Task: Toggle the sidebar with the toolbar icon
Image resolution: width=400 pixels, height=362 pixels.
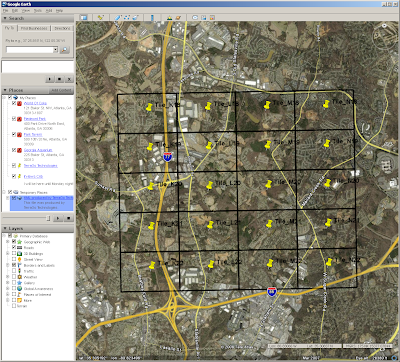Action: coord(84,18)
